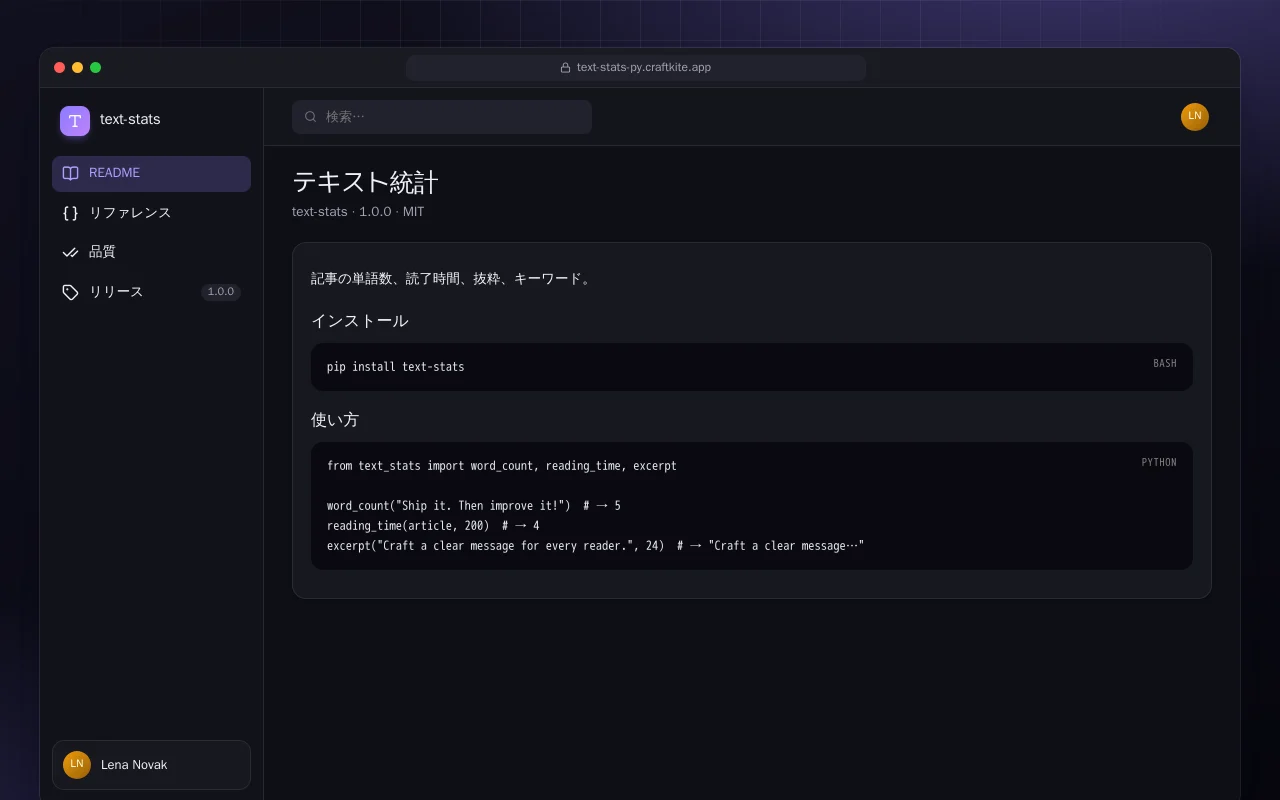Click the 品質 double-check icon
This screenshot has width=1280, height=800.
click(x=70, y=252)
